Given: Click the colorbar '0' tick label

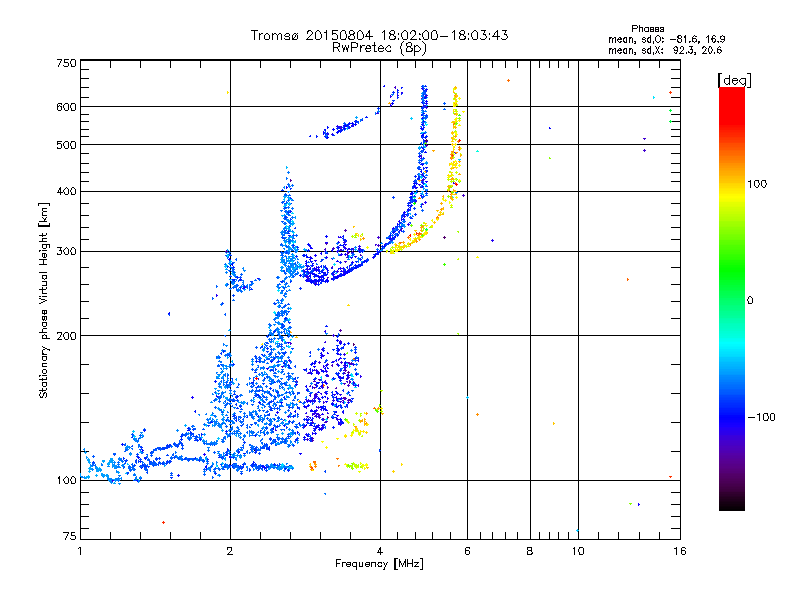Looking at the screenshot, I should coord(749,301).
